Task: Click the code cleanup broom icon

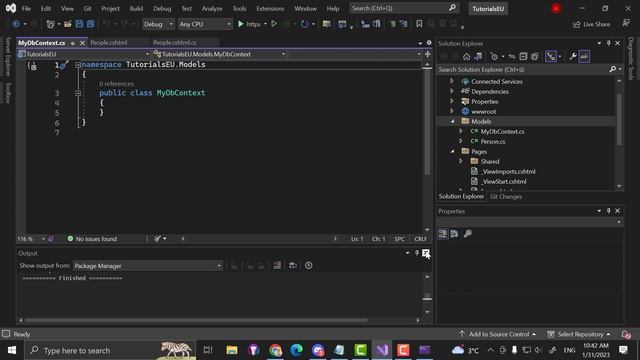Action: point(158,239)
